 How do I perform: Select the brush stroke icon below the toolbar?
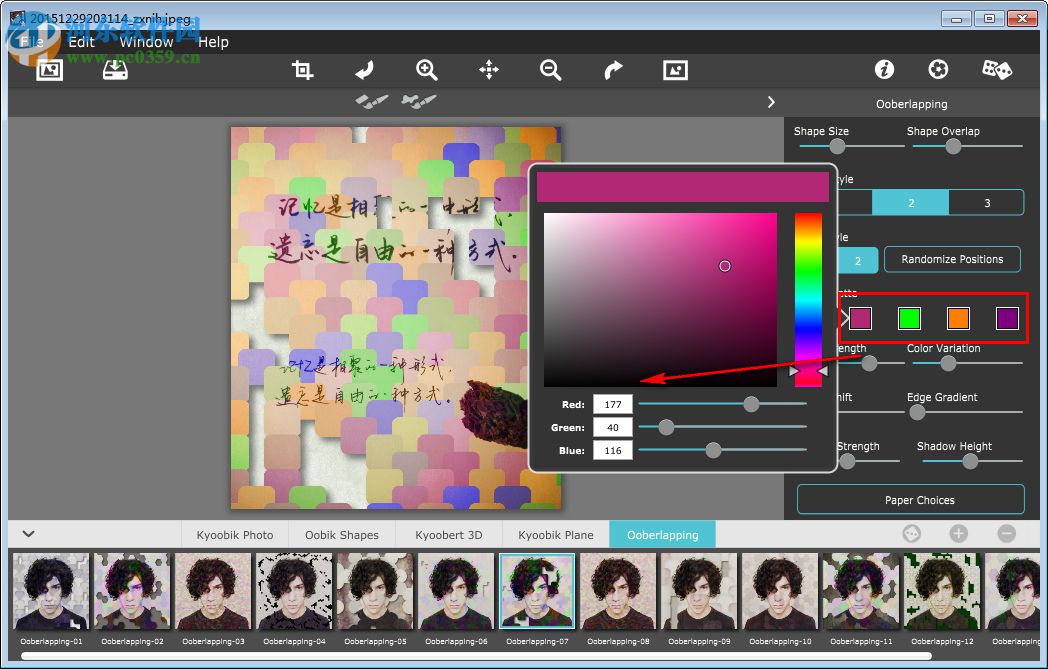371,101
